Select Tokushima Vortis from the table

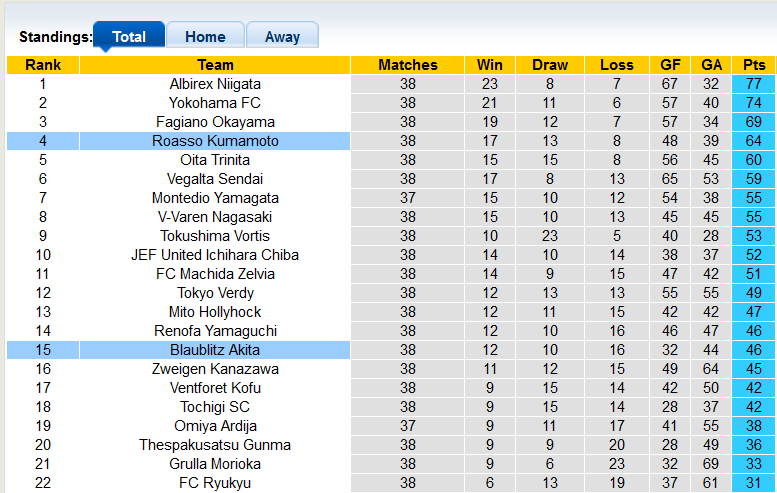pos(215,236)
